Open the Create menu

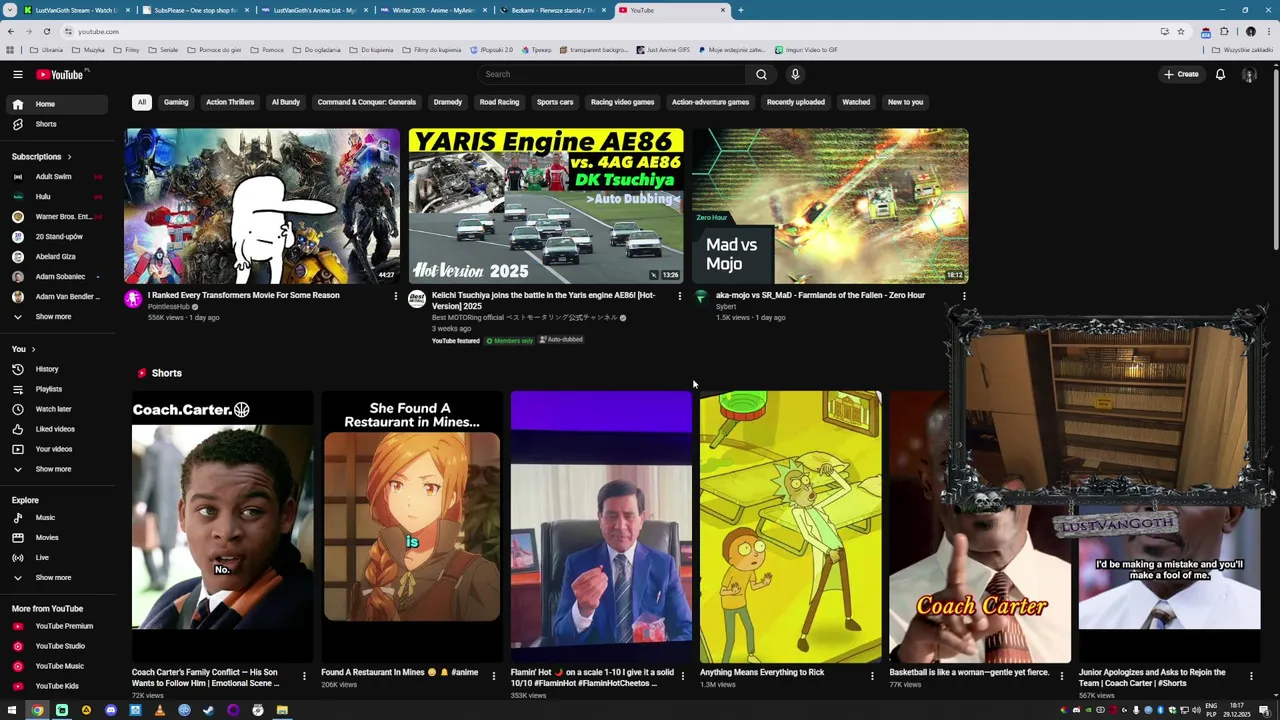(x=1181, y=74)
